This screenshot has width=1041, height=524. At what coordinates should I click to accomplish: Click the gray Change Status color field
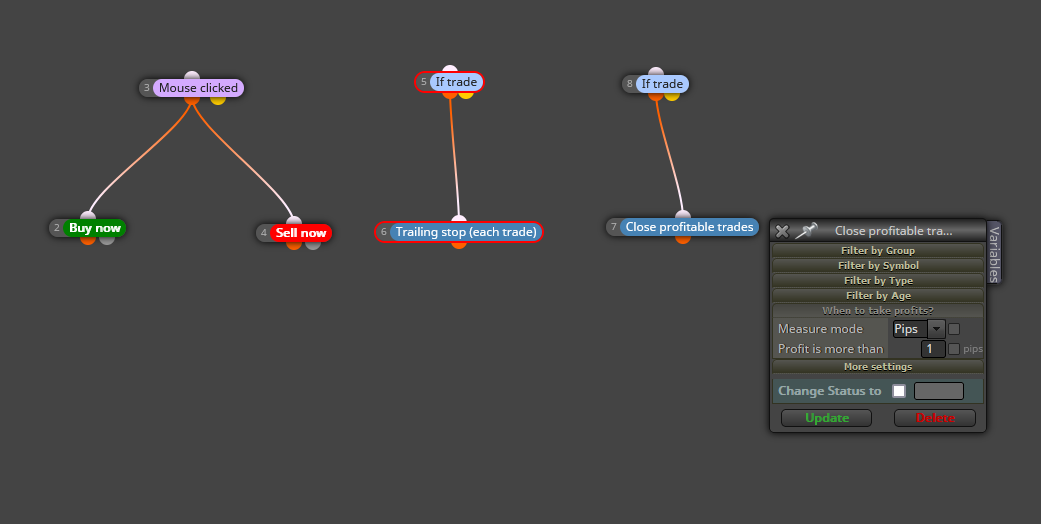coord(939,391)
